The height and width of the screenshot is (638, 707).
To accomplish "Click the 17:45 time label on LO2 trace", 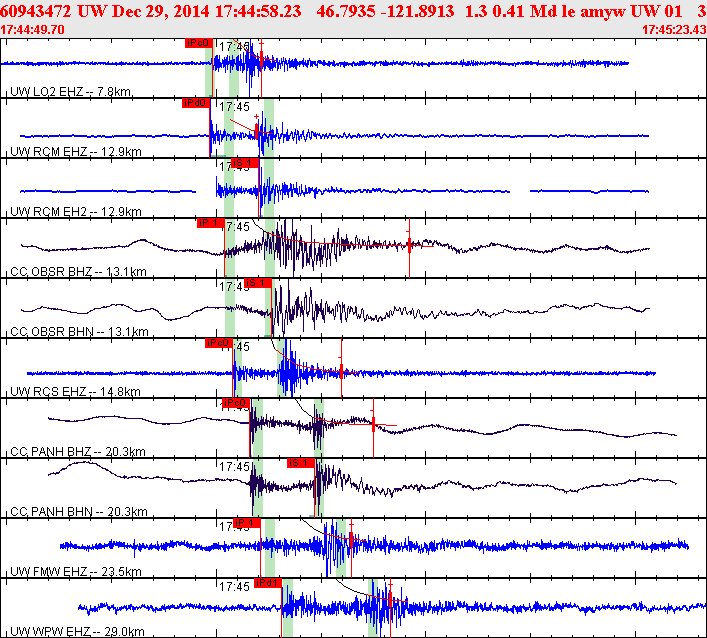I will pyautogui.click(x=234, y=46).
